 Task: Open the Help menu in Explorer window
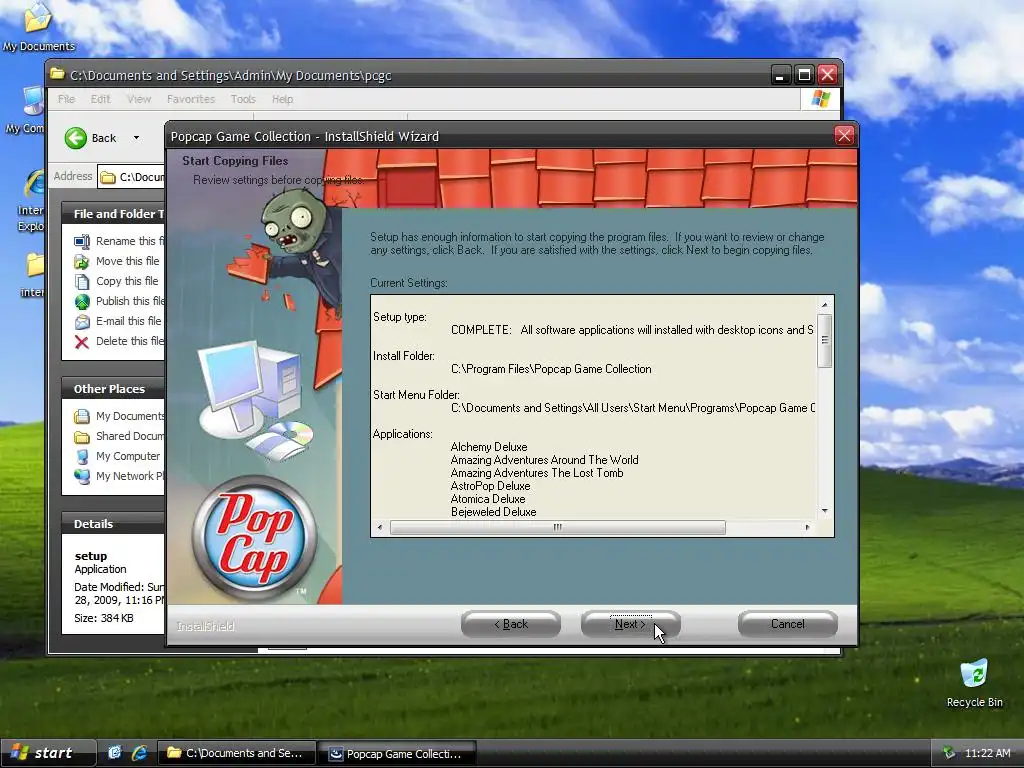click(x=282, y=99)
